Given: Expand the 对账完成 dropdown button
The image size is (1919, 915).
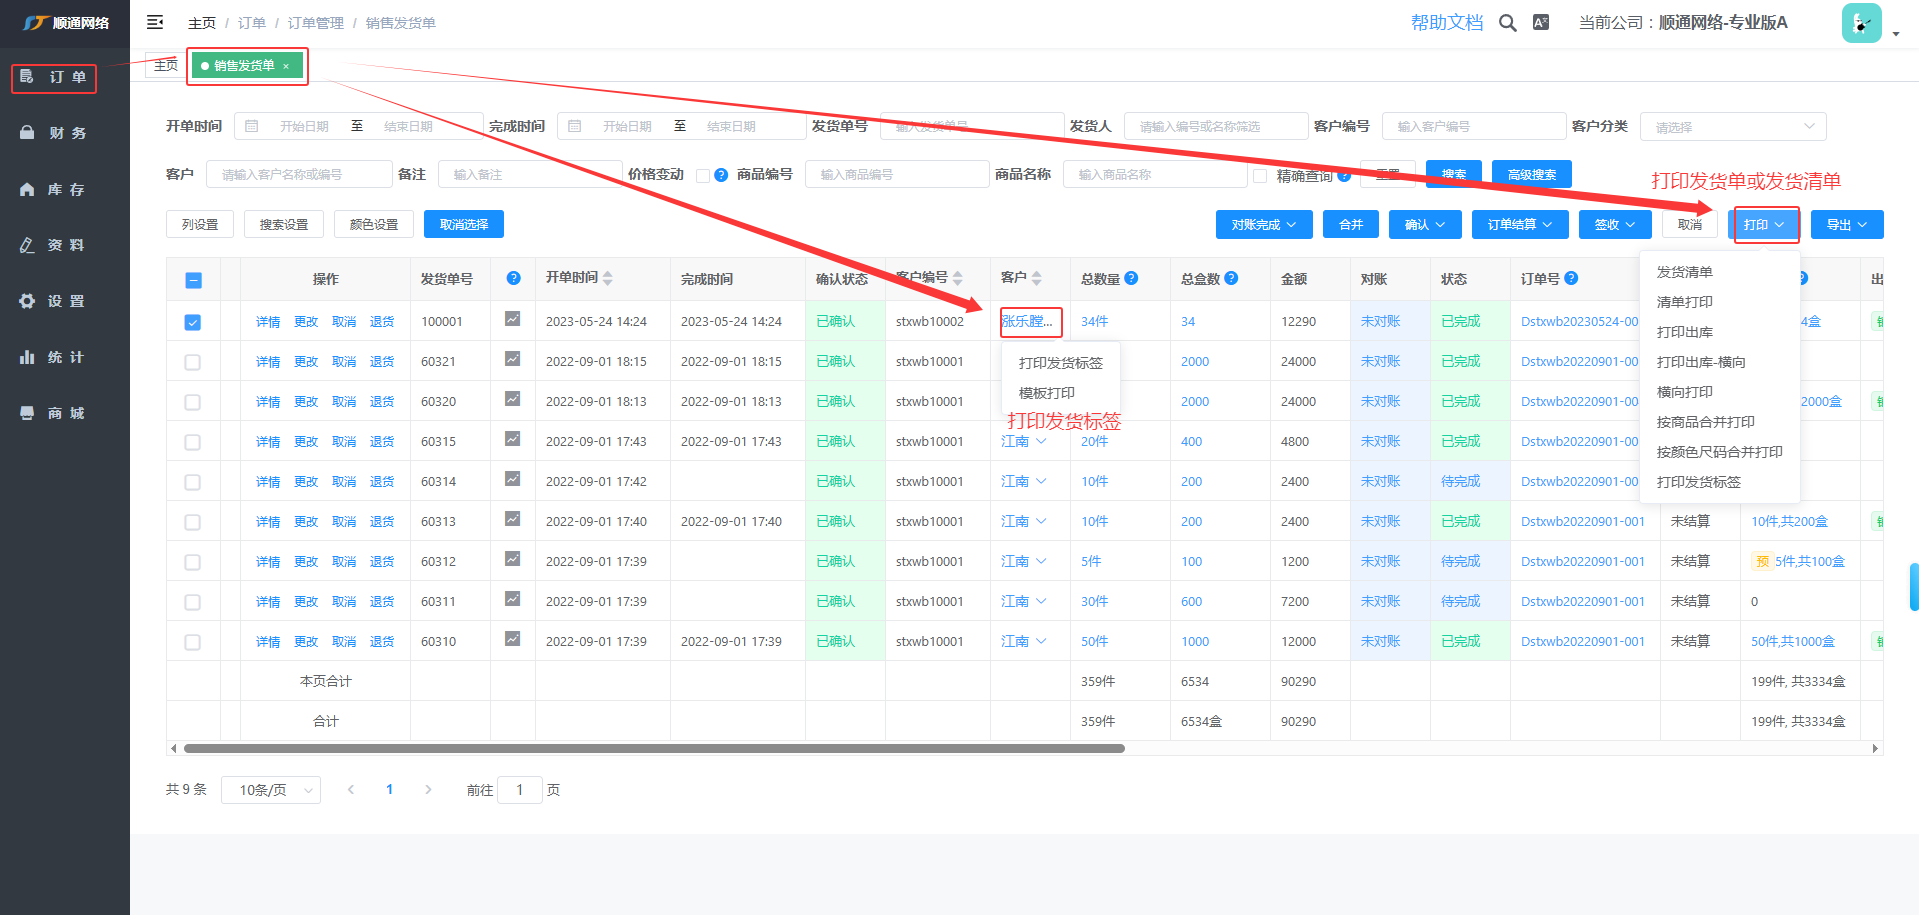Looking at the screenshot, I should (1264, 225).
